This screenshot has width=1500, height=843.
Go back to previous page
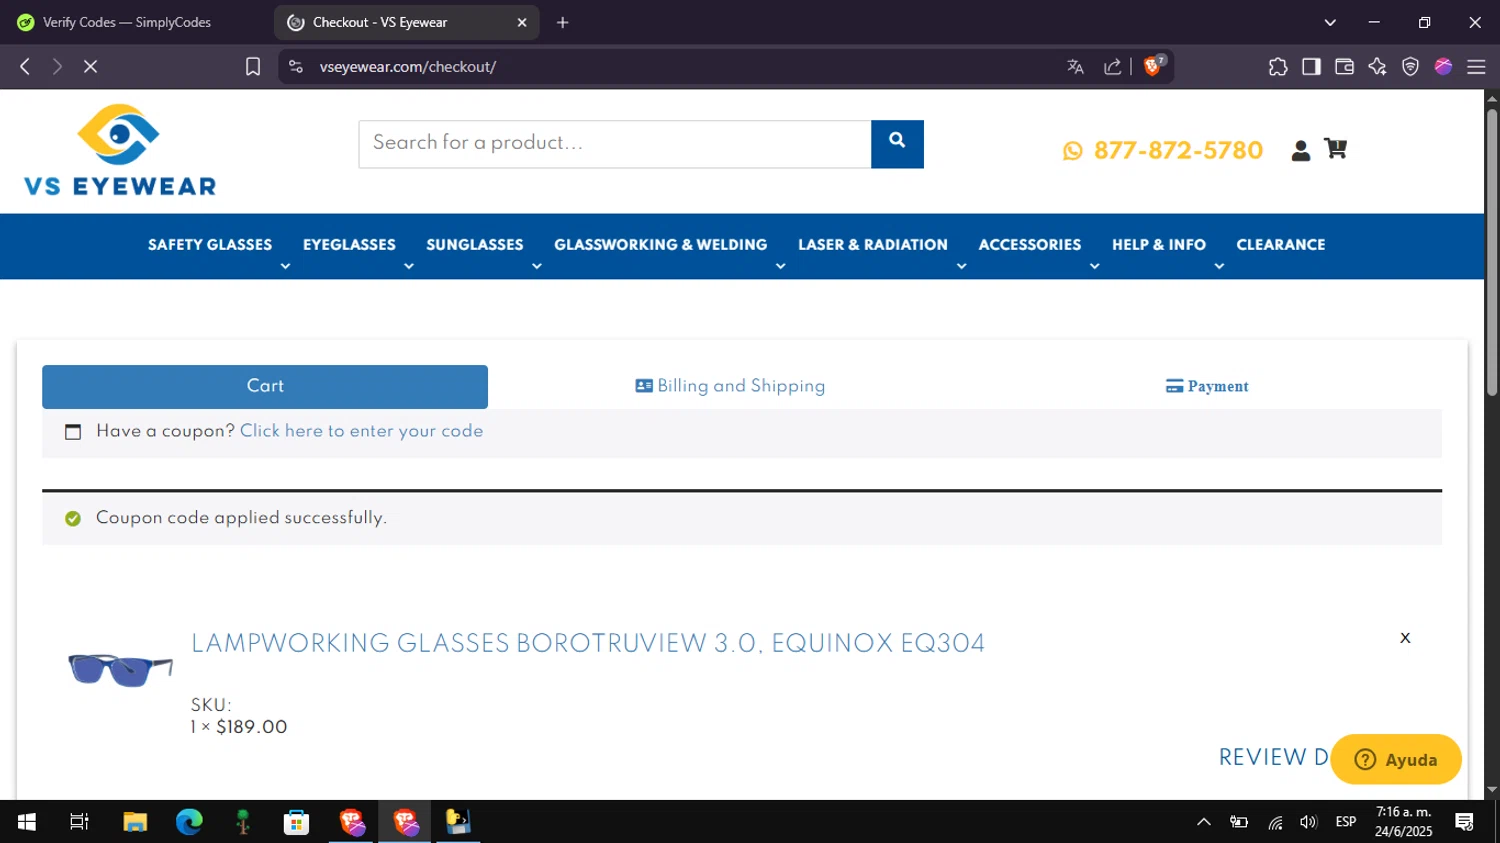[x=25, y=66]
